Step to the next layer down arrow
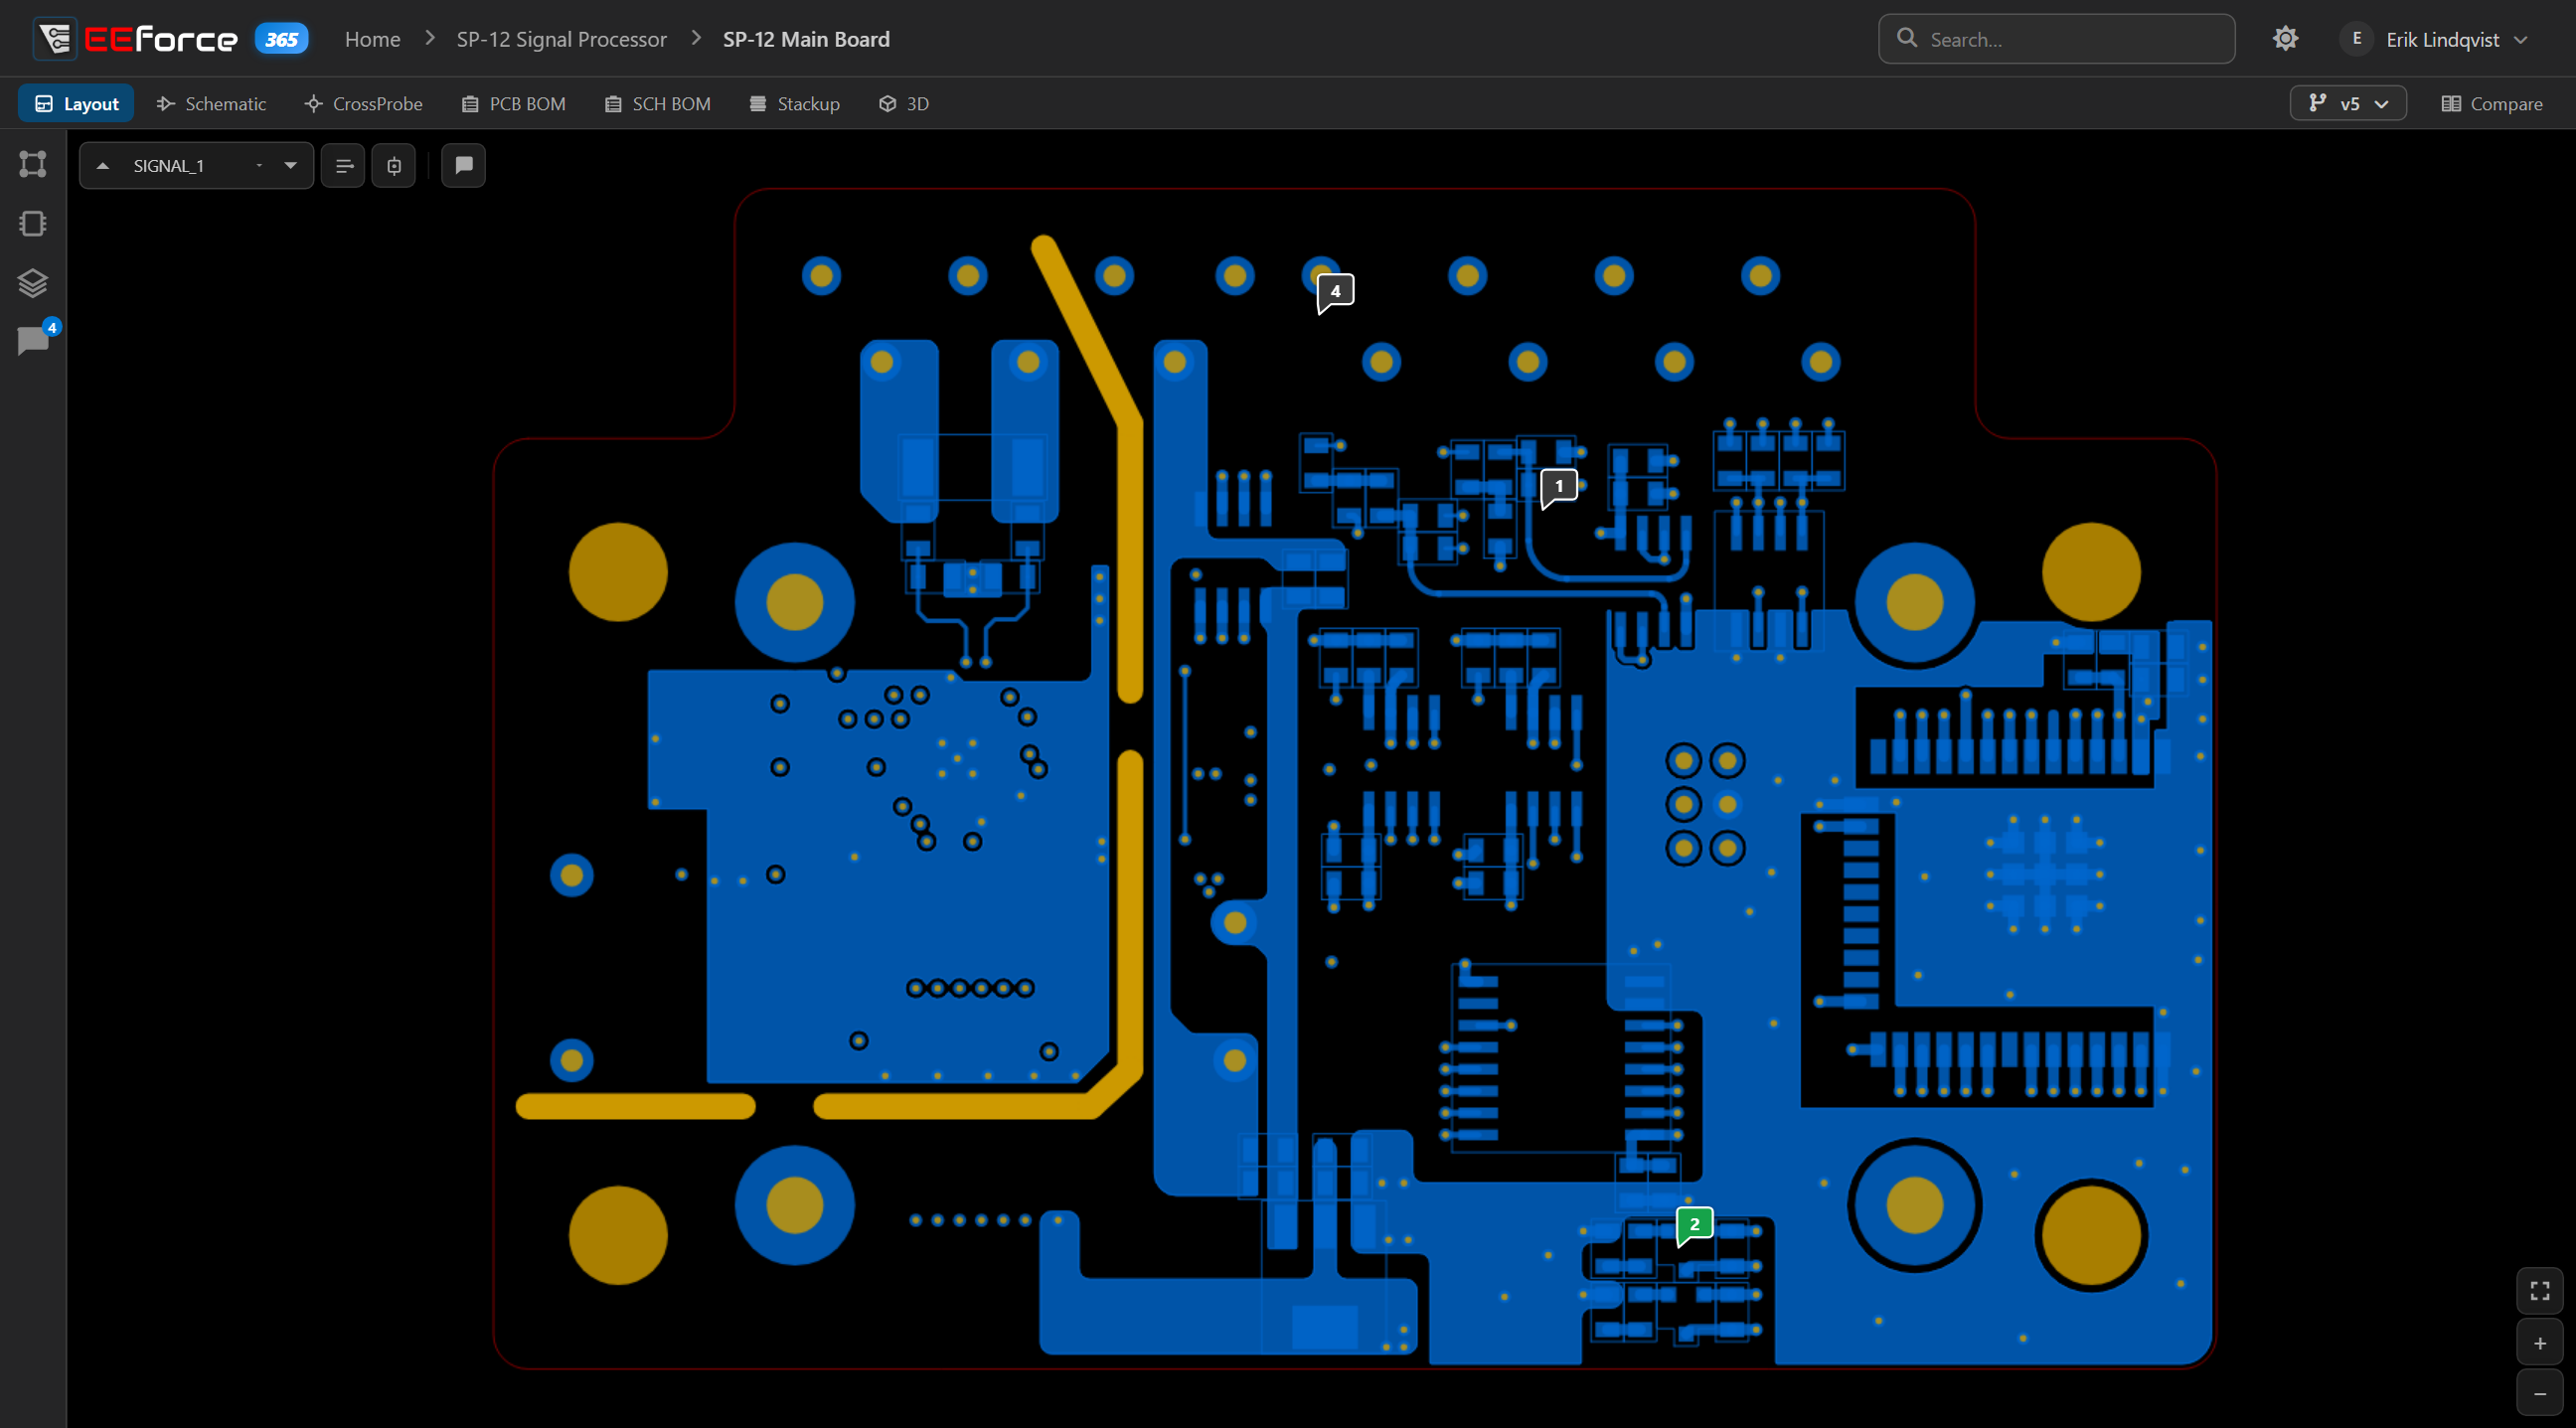Image resolution: width=2576 pixels, height=1428 pixels. (x=291, y=166)
